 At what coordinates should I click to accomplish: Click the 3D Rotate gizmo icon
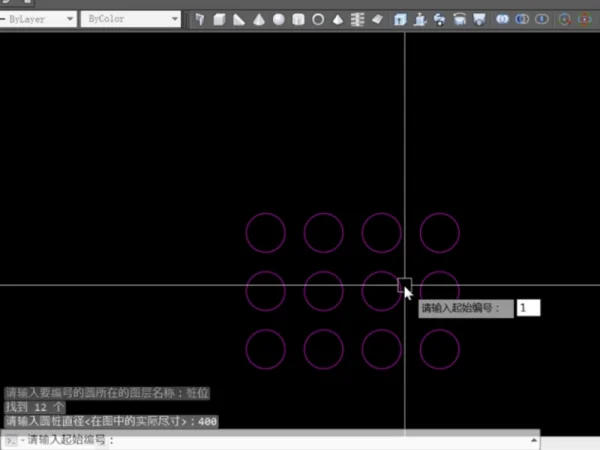tap(585, 19)
